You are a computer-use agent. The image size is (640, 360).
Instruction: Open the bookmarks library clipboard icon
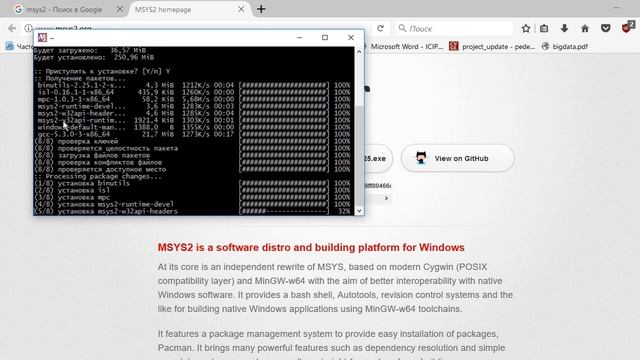[544, 28]
